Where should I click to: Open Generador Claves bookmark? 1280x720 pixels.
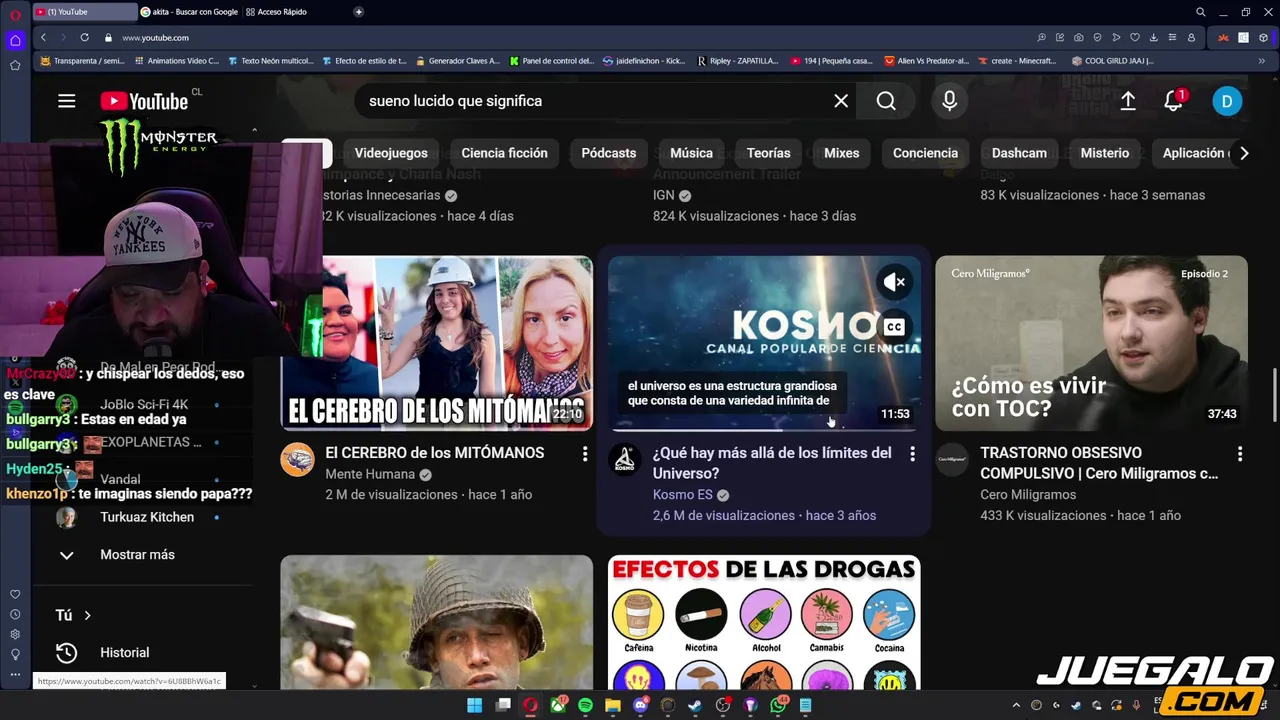point(456,61)
